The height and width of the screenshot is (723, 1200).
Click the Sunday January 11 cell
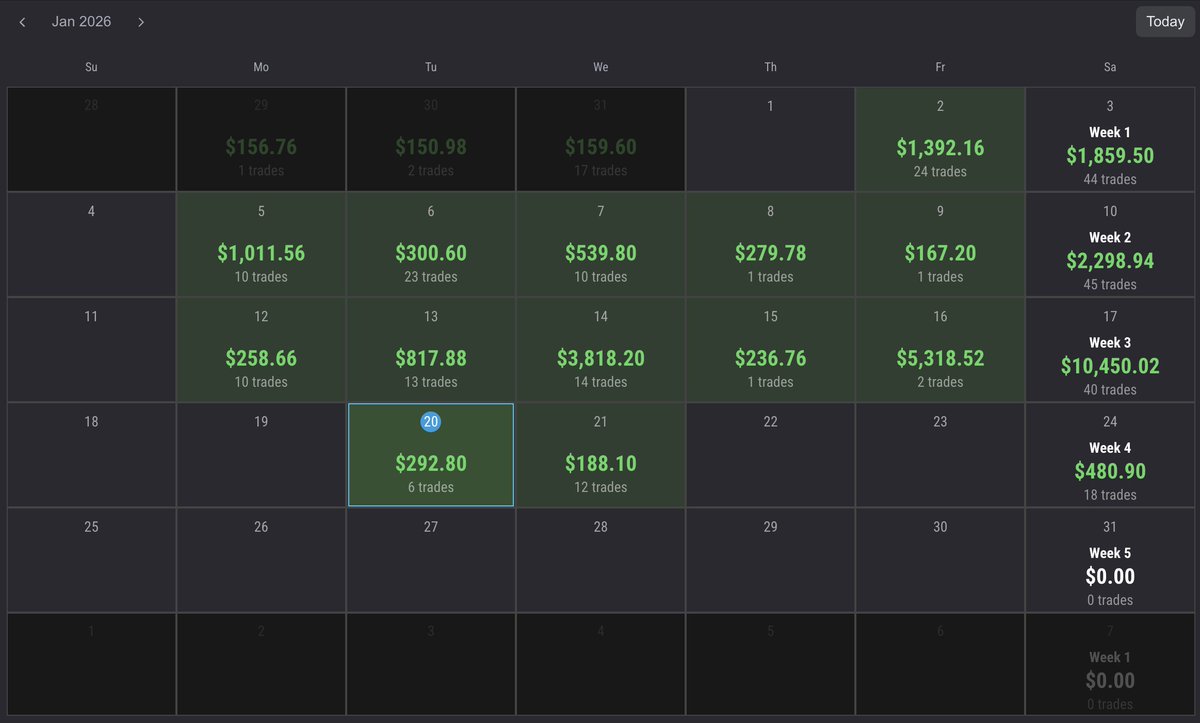pos(92,350)
